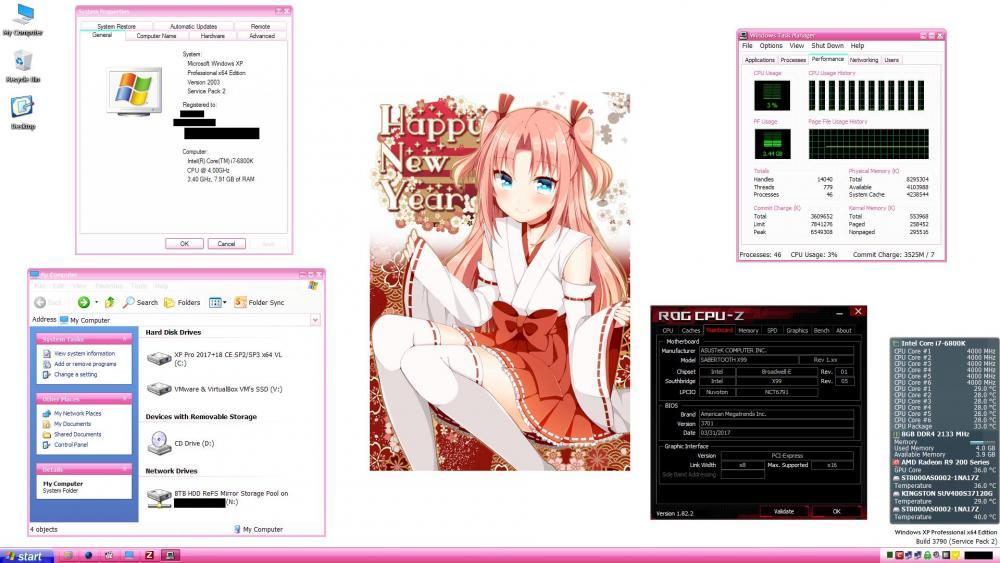
Task: Switch to Task Manager Processes tab
Action: point(793,60)
